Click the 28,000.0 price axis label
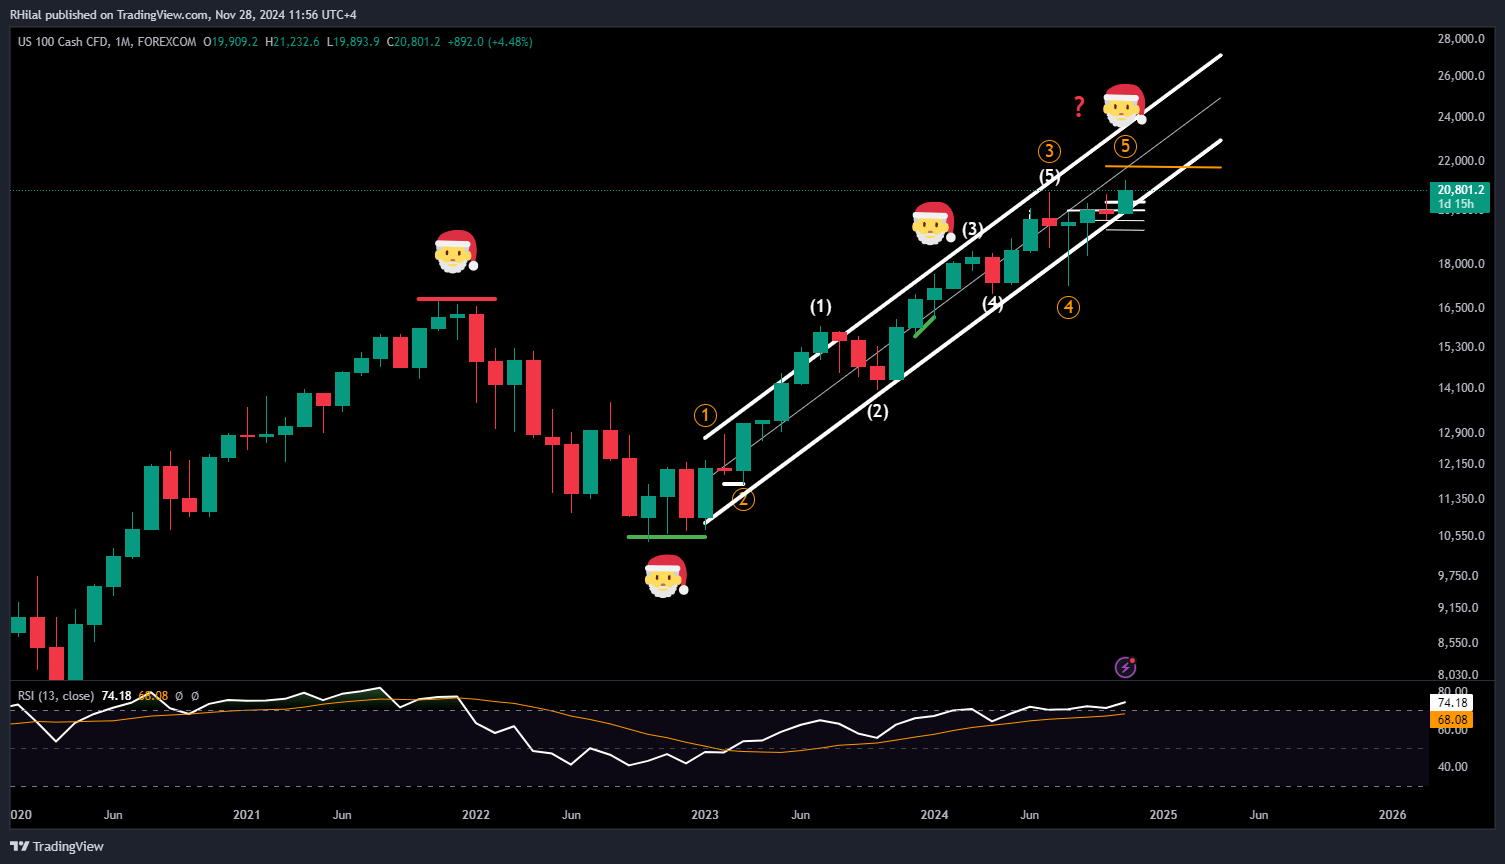Viewport: 1505px width, 864px height. point(1460,40)
